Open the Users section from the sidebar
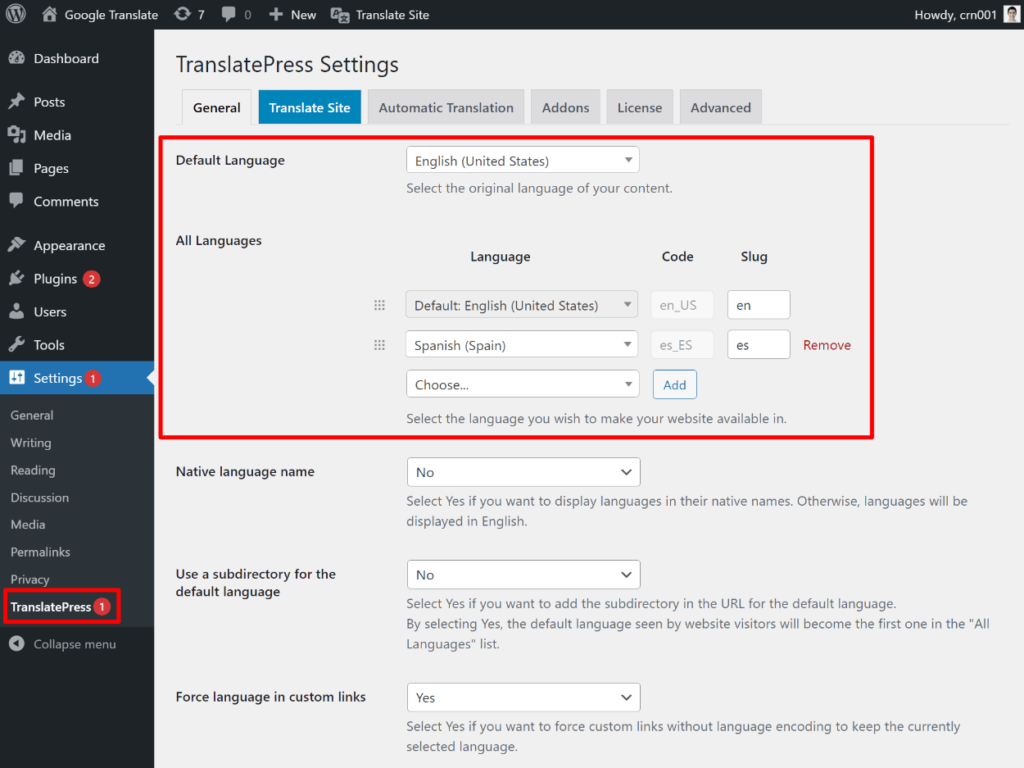 coord(46,311)
